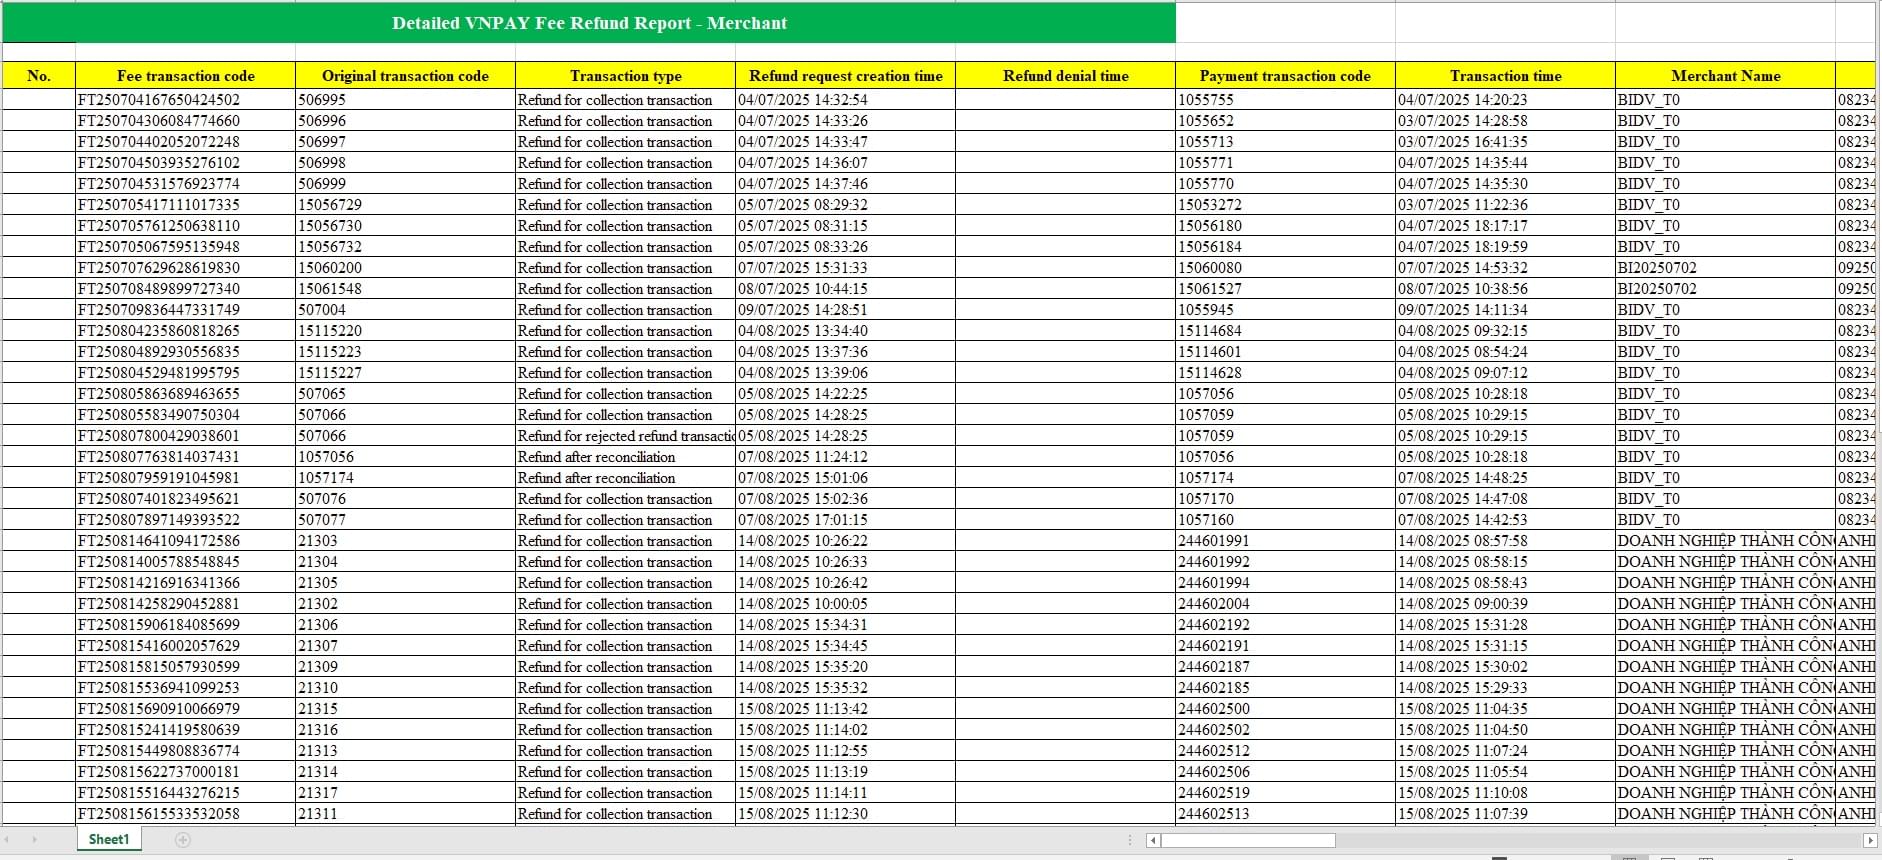Add a new sheet with the plus icon
1882x860 pixels.
point(182,840)
